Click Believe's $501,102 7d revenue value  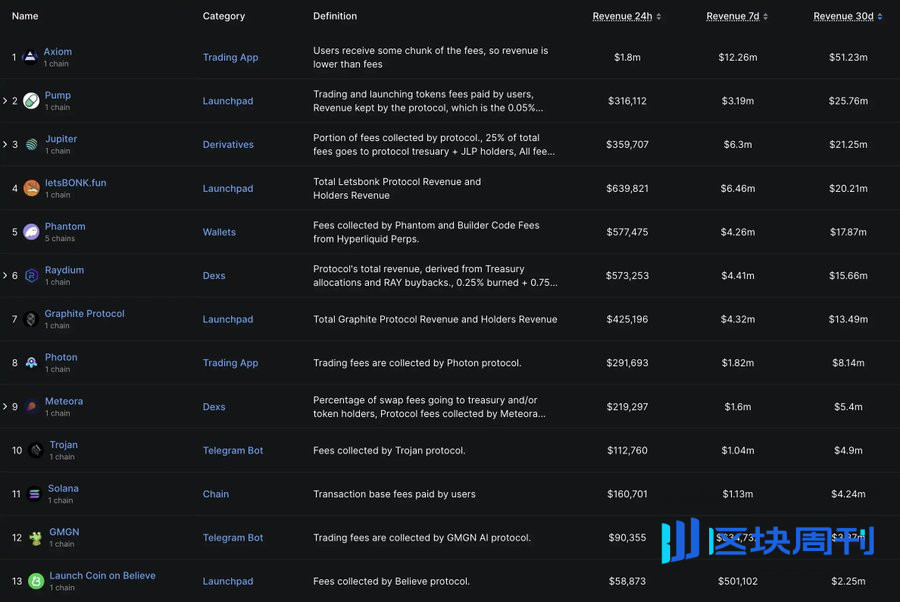(738, 581)
